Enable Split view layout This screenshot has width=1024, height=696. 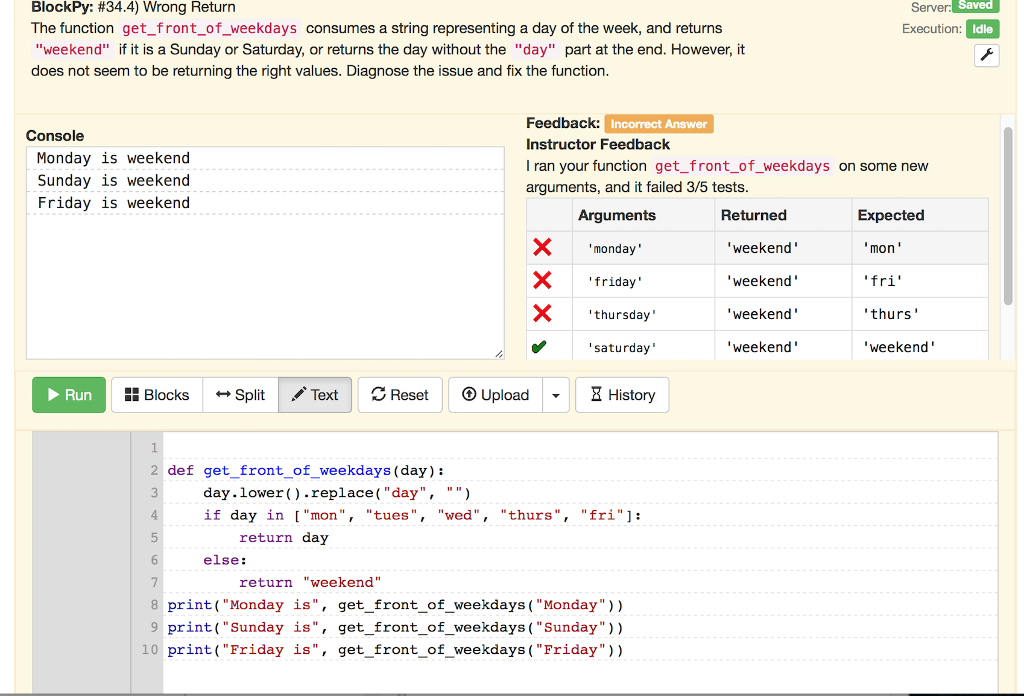240,394
